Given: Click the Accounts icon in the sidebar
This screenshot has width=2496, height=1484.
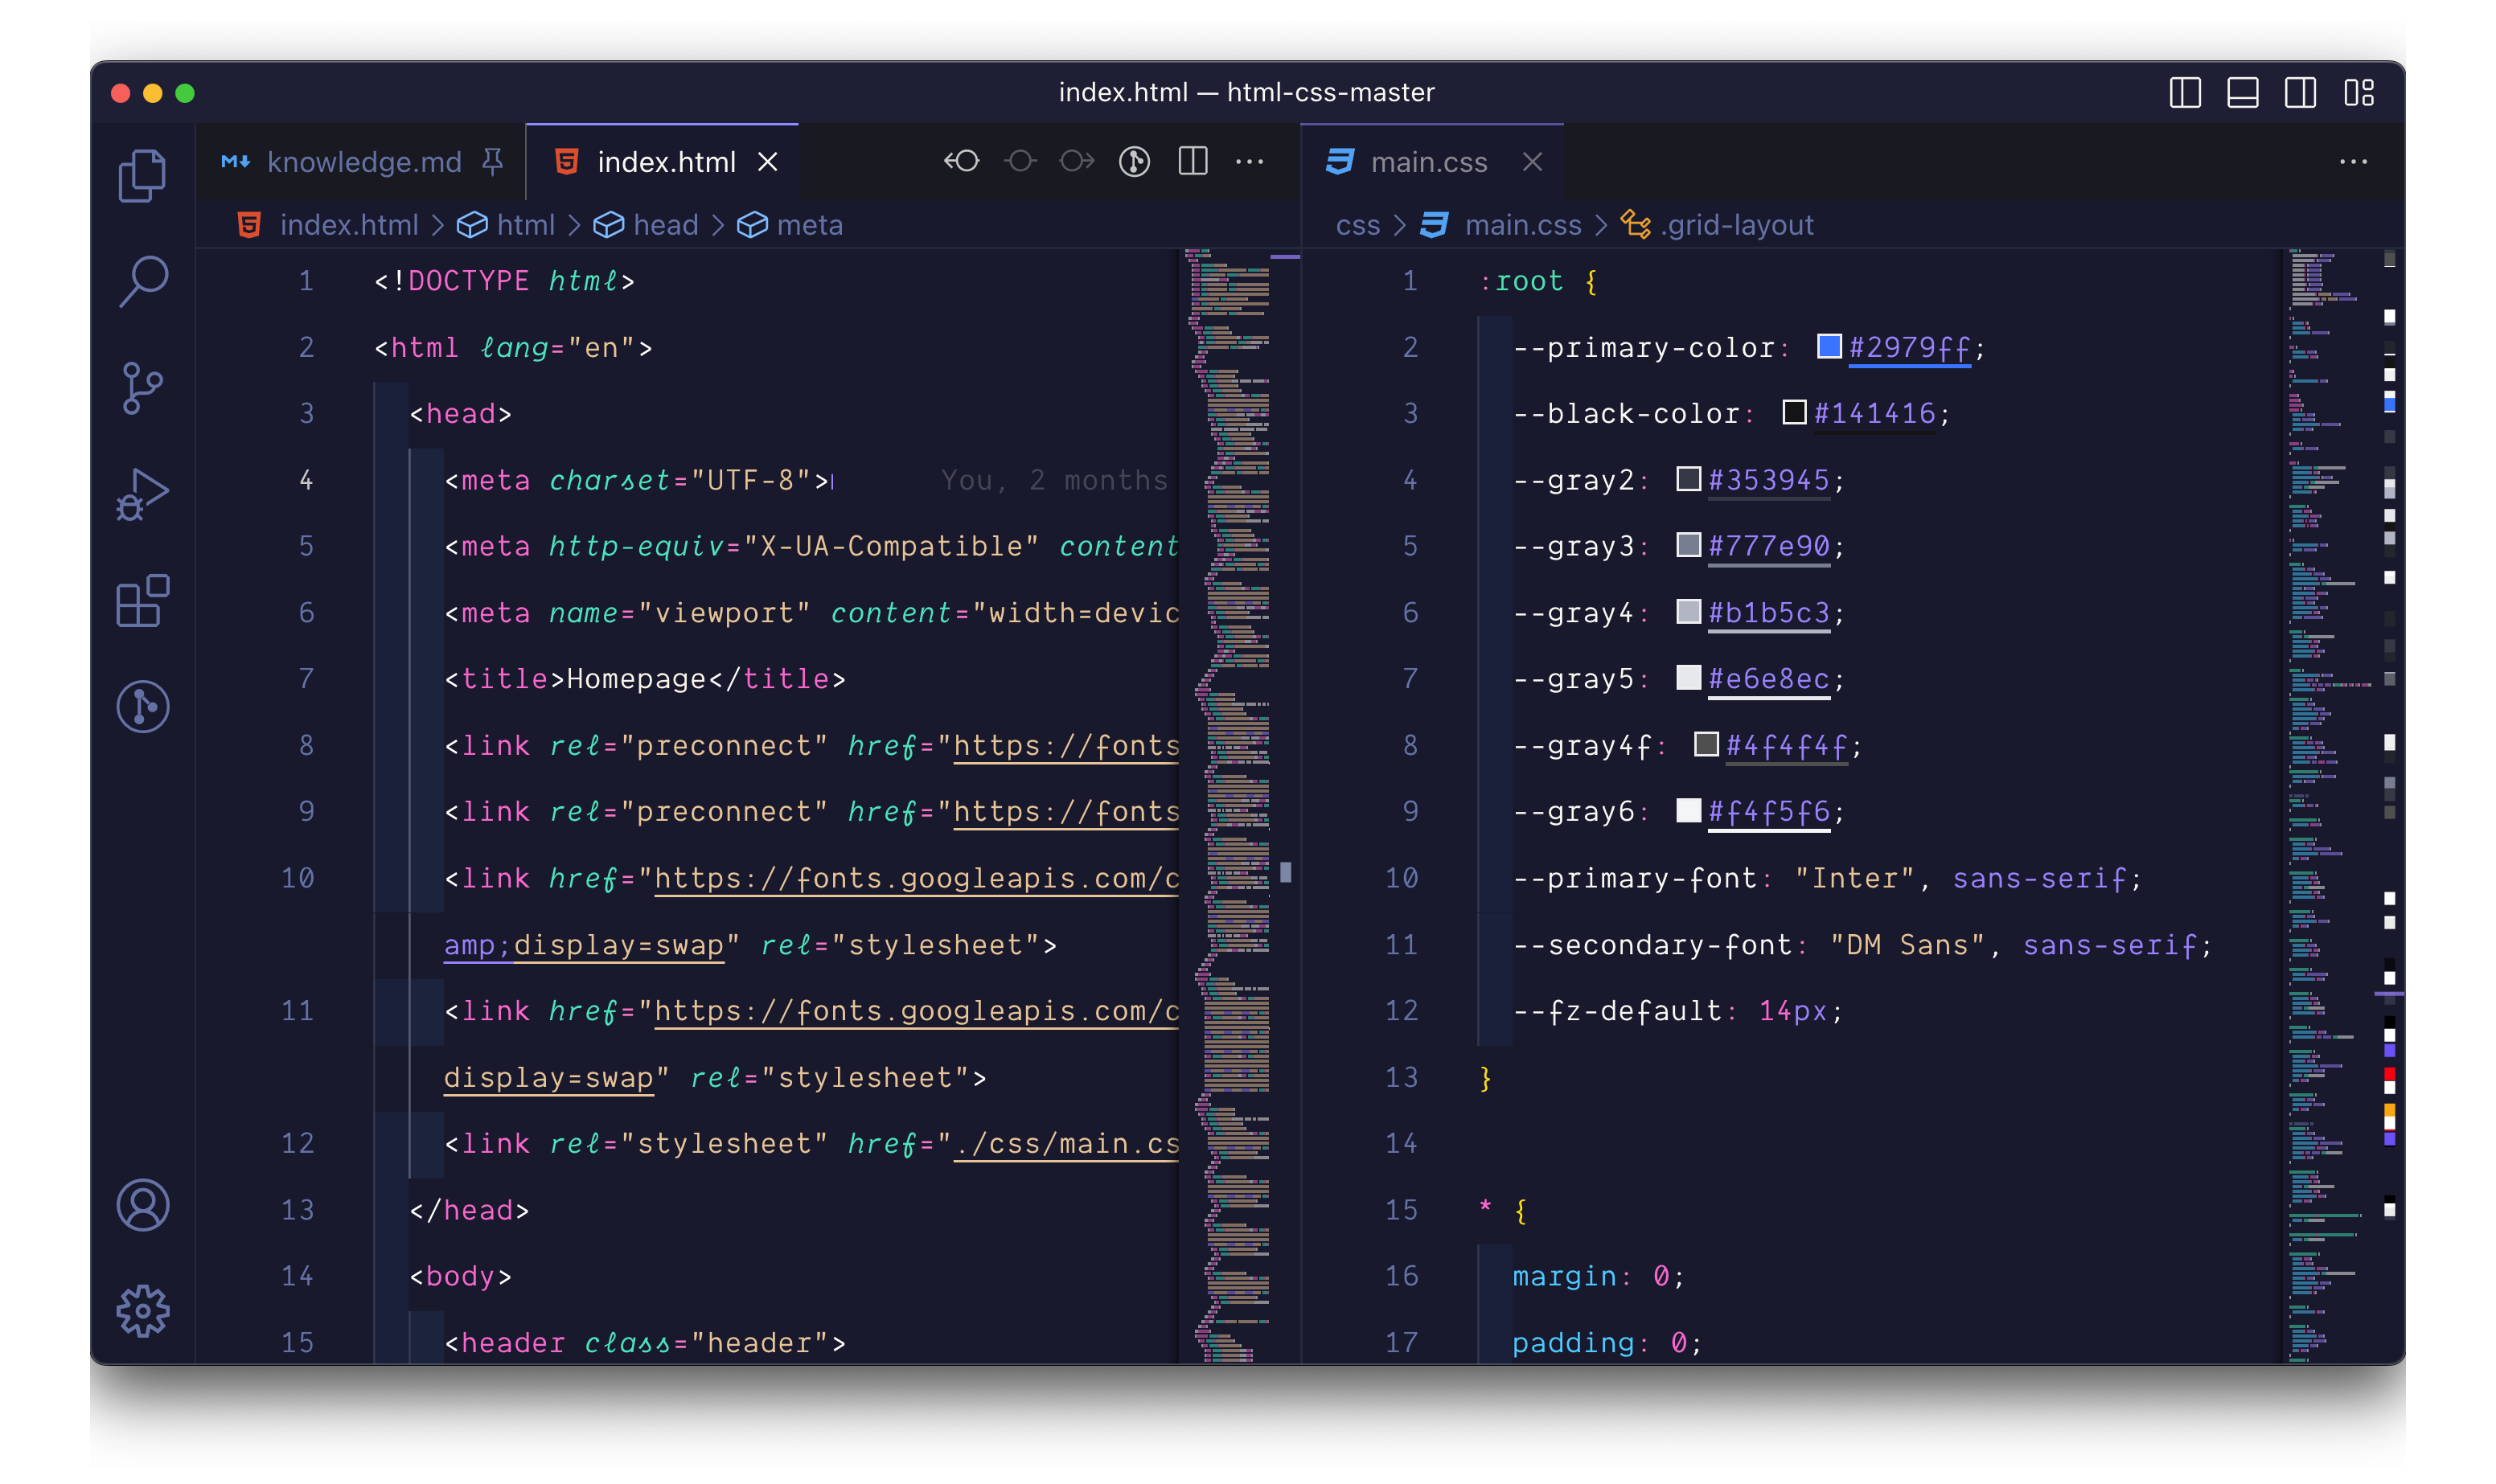Looking at the screenshot, I should [x=142, y=1206].
